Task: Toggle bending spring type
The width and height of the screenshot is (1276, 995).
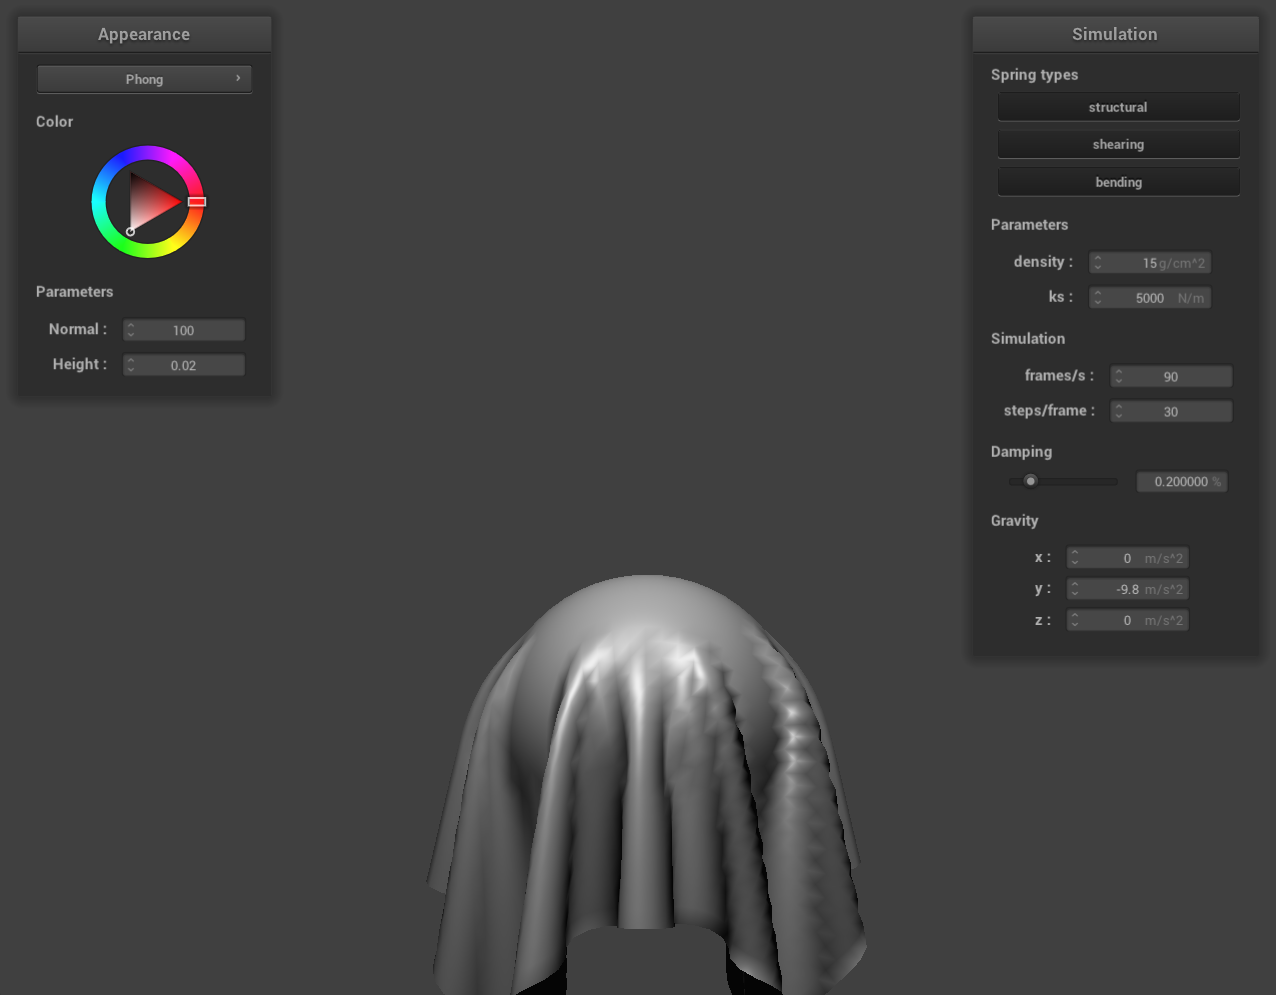Action: click(x=1118, y=182)
